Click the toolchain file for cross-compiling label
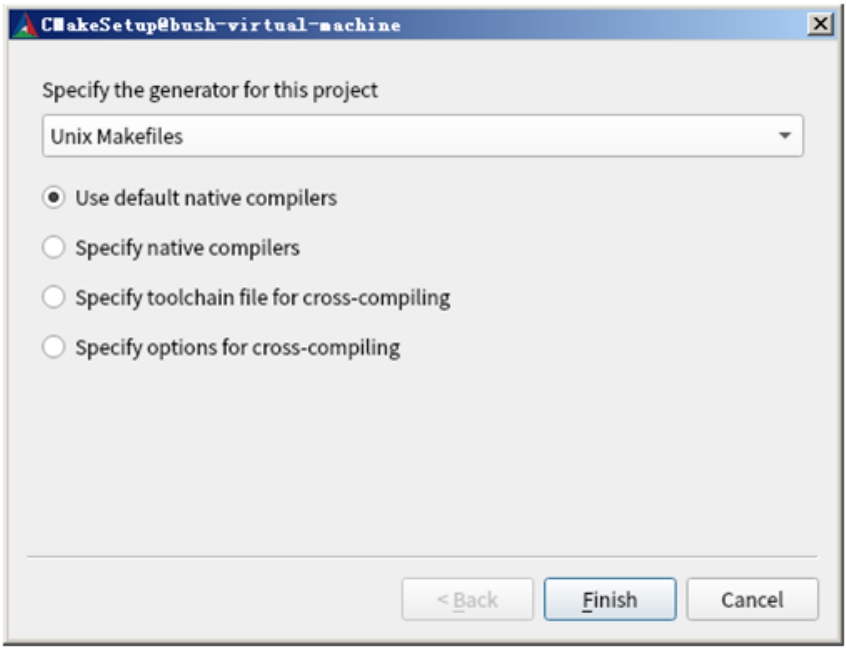 click(262, 298)
